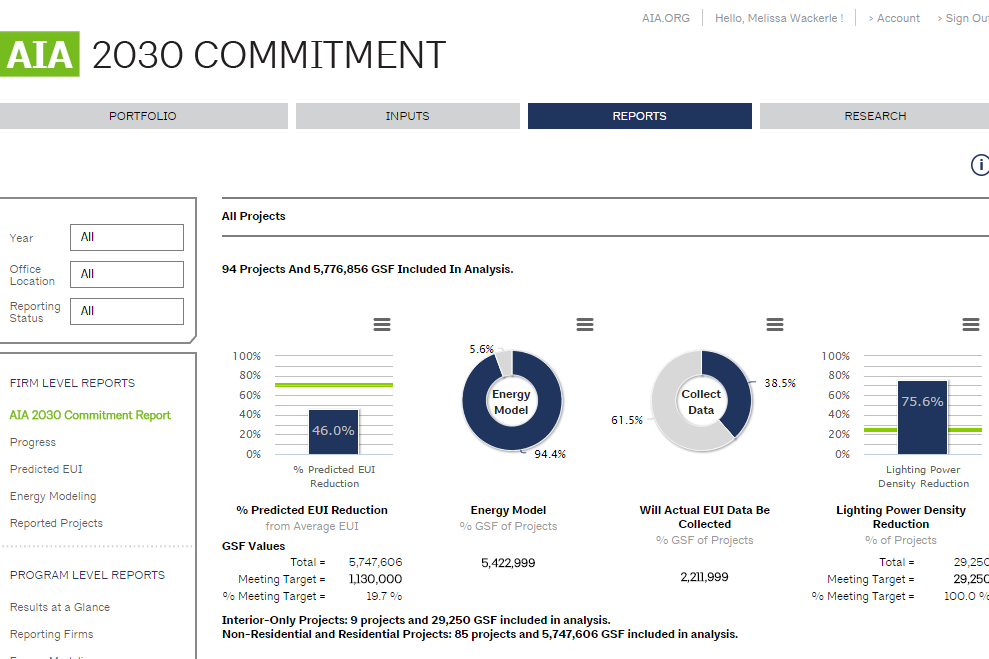989x659 pixels.
Task: Open the Reporting Status filter dropdown
Action: (x=126, y=311)
